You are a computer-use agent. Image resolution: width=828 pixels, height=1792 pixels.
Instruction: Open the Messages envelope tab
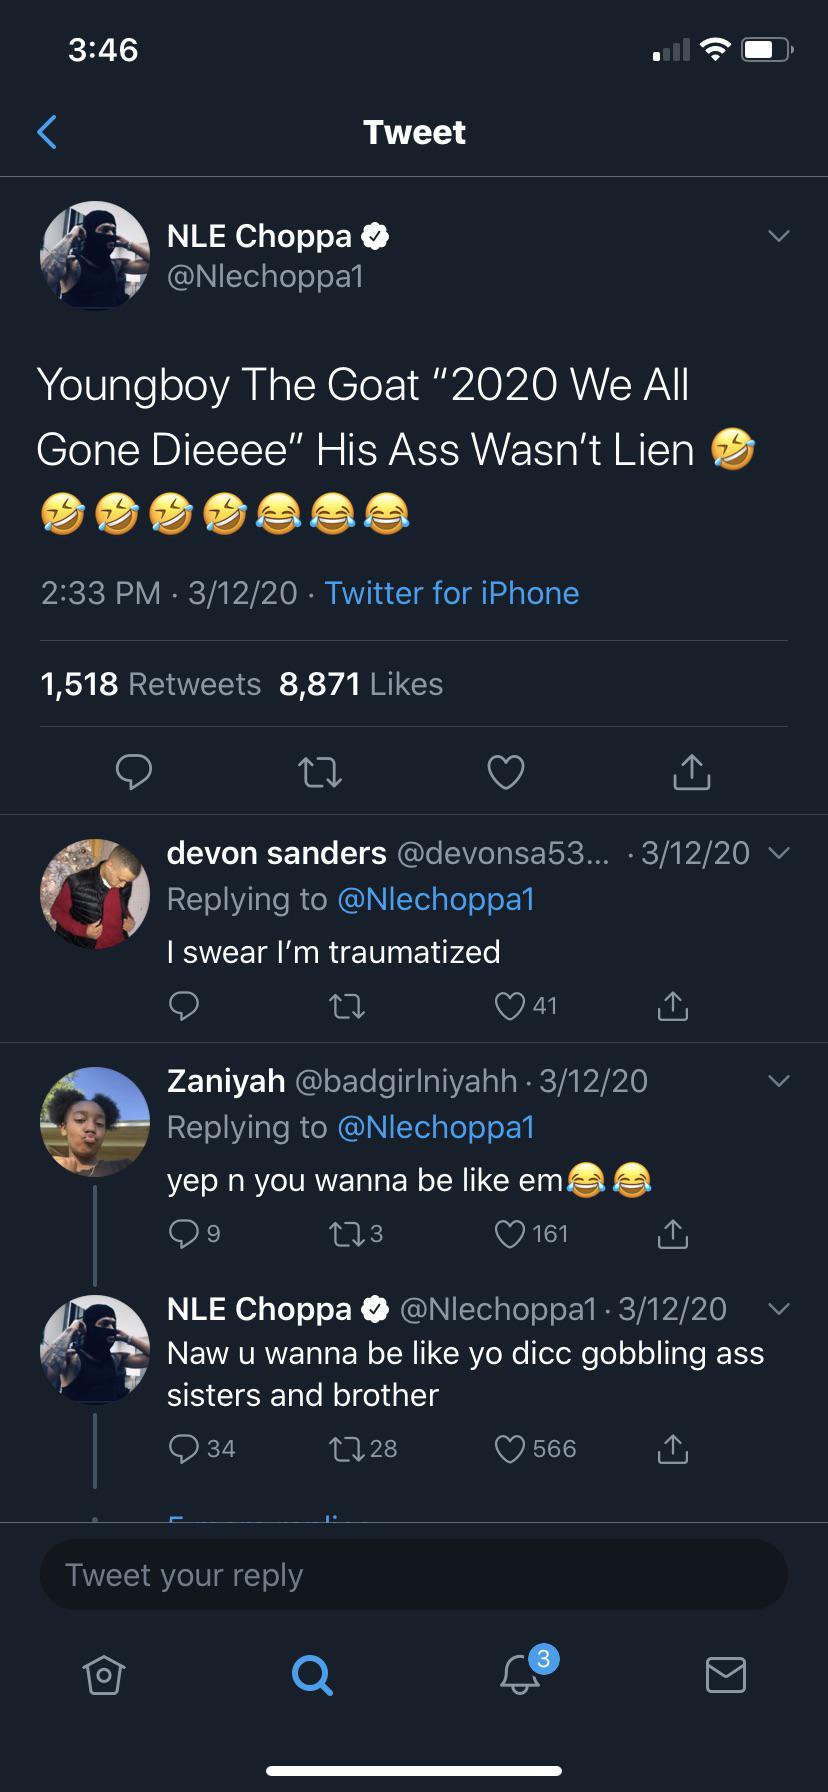click(725, 1674)
